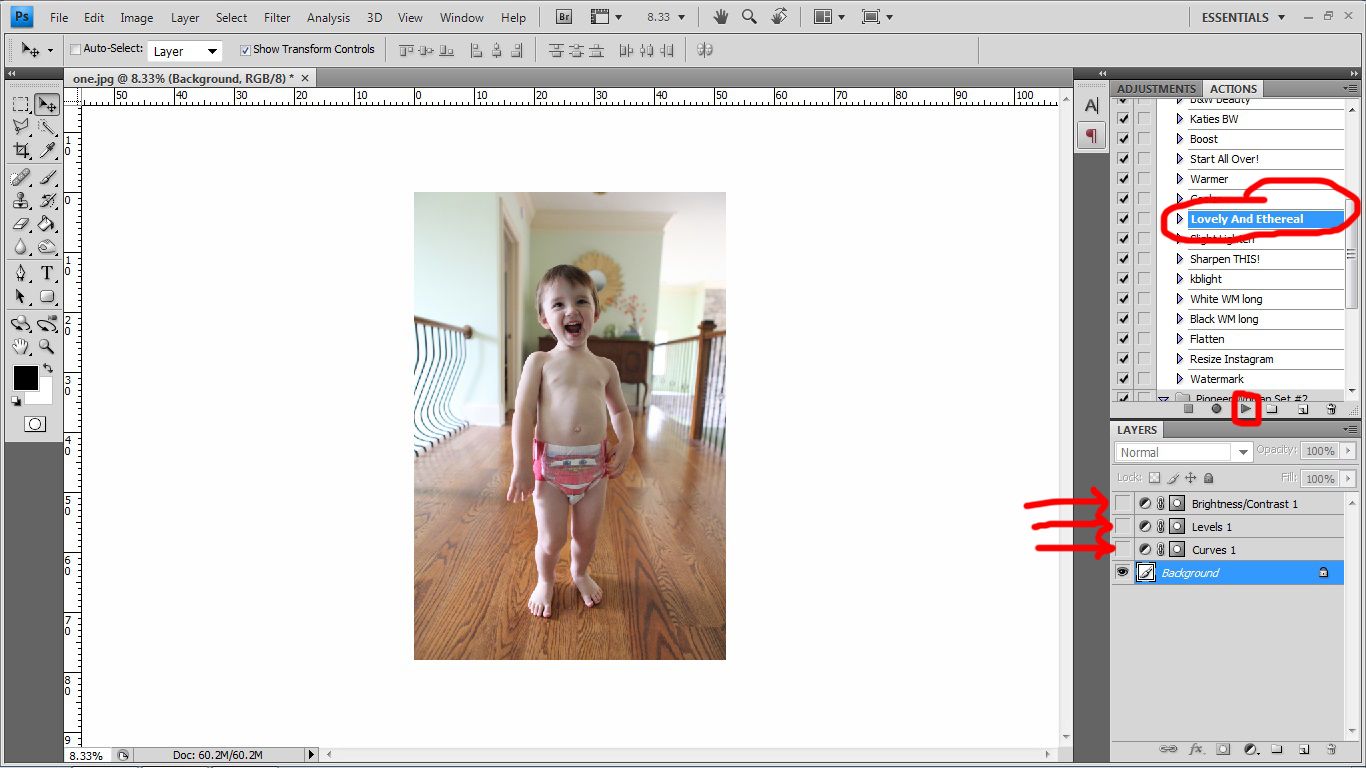Open the Filter menu
1366x768 pixels.
(x=276, y=16)
